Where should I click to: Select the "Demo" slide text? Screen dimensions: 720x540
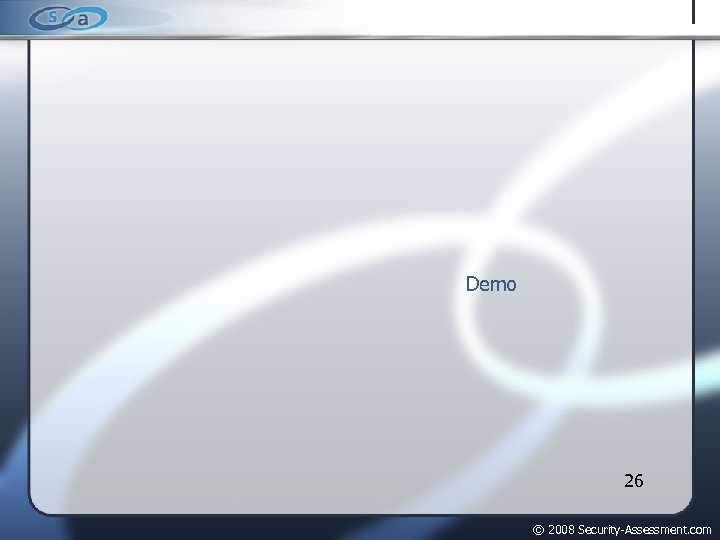coord(491,284)
